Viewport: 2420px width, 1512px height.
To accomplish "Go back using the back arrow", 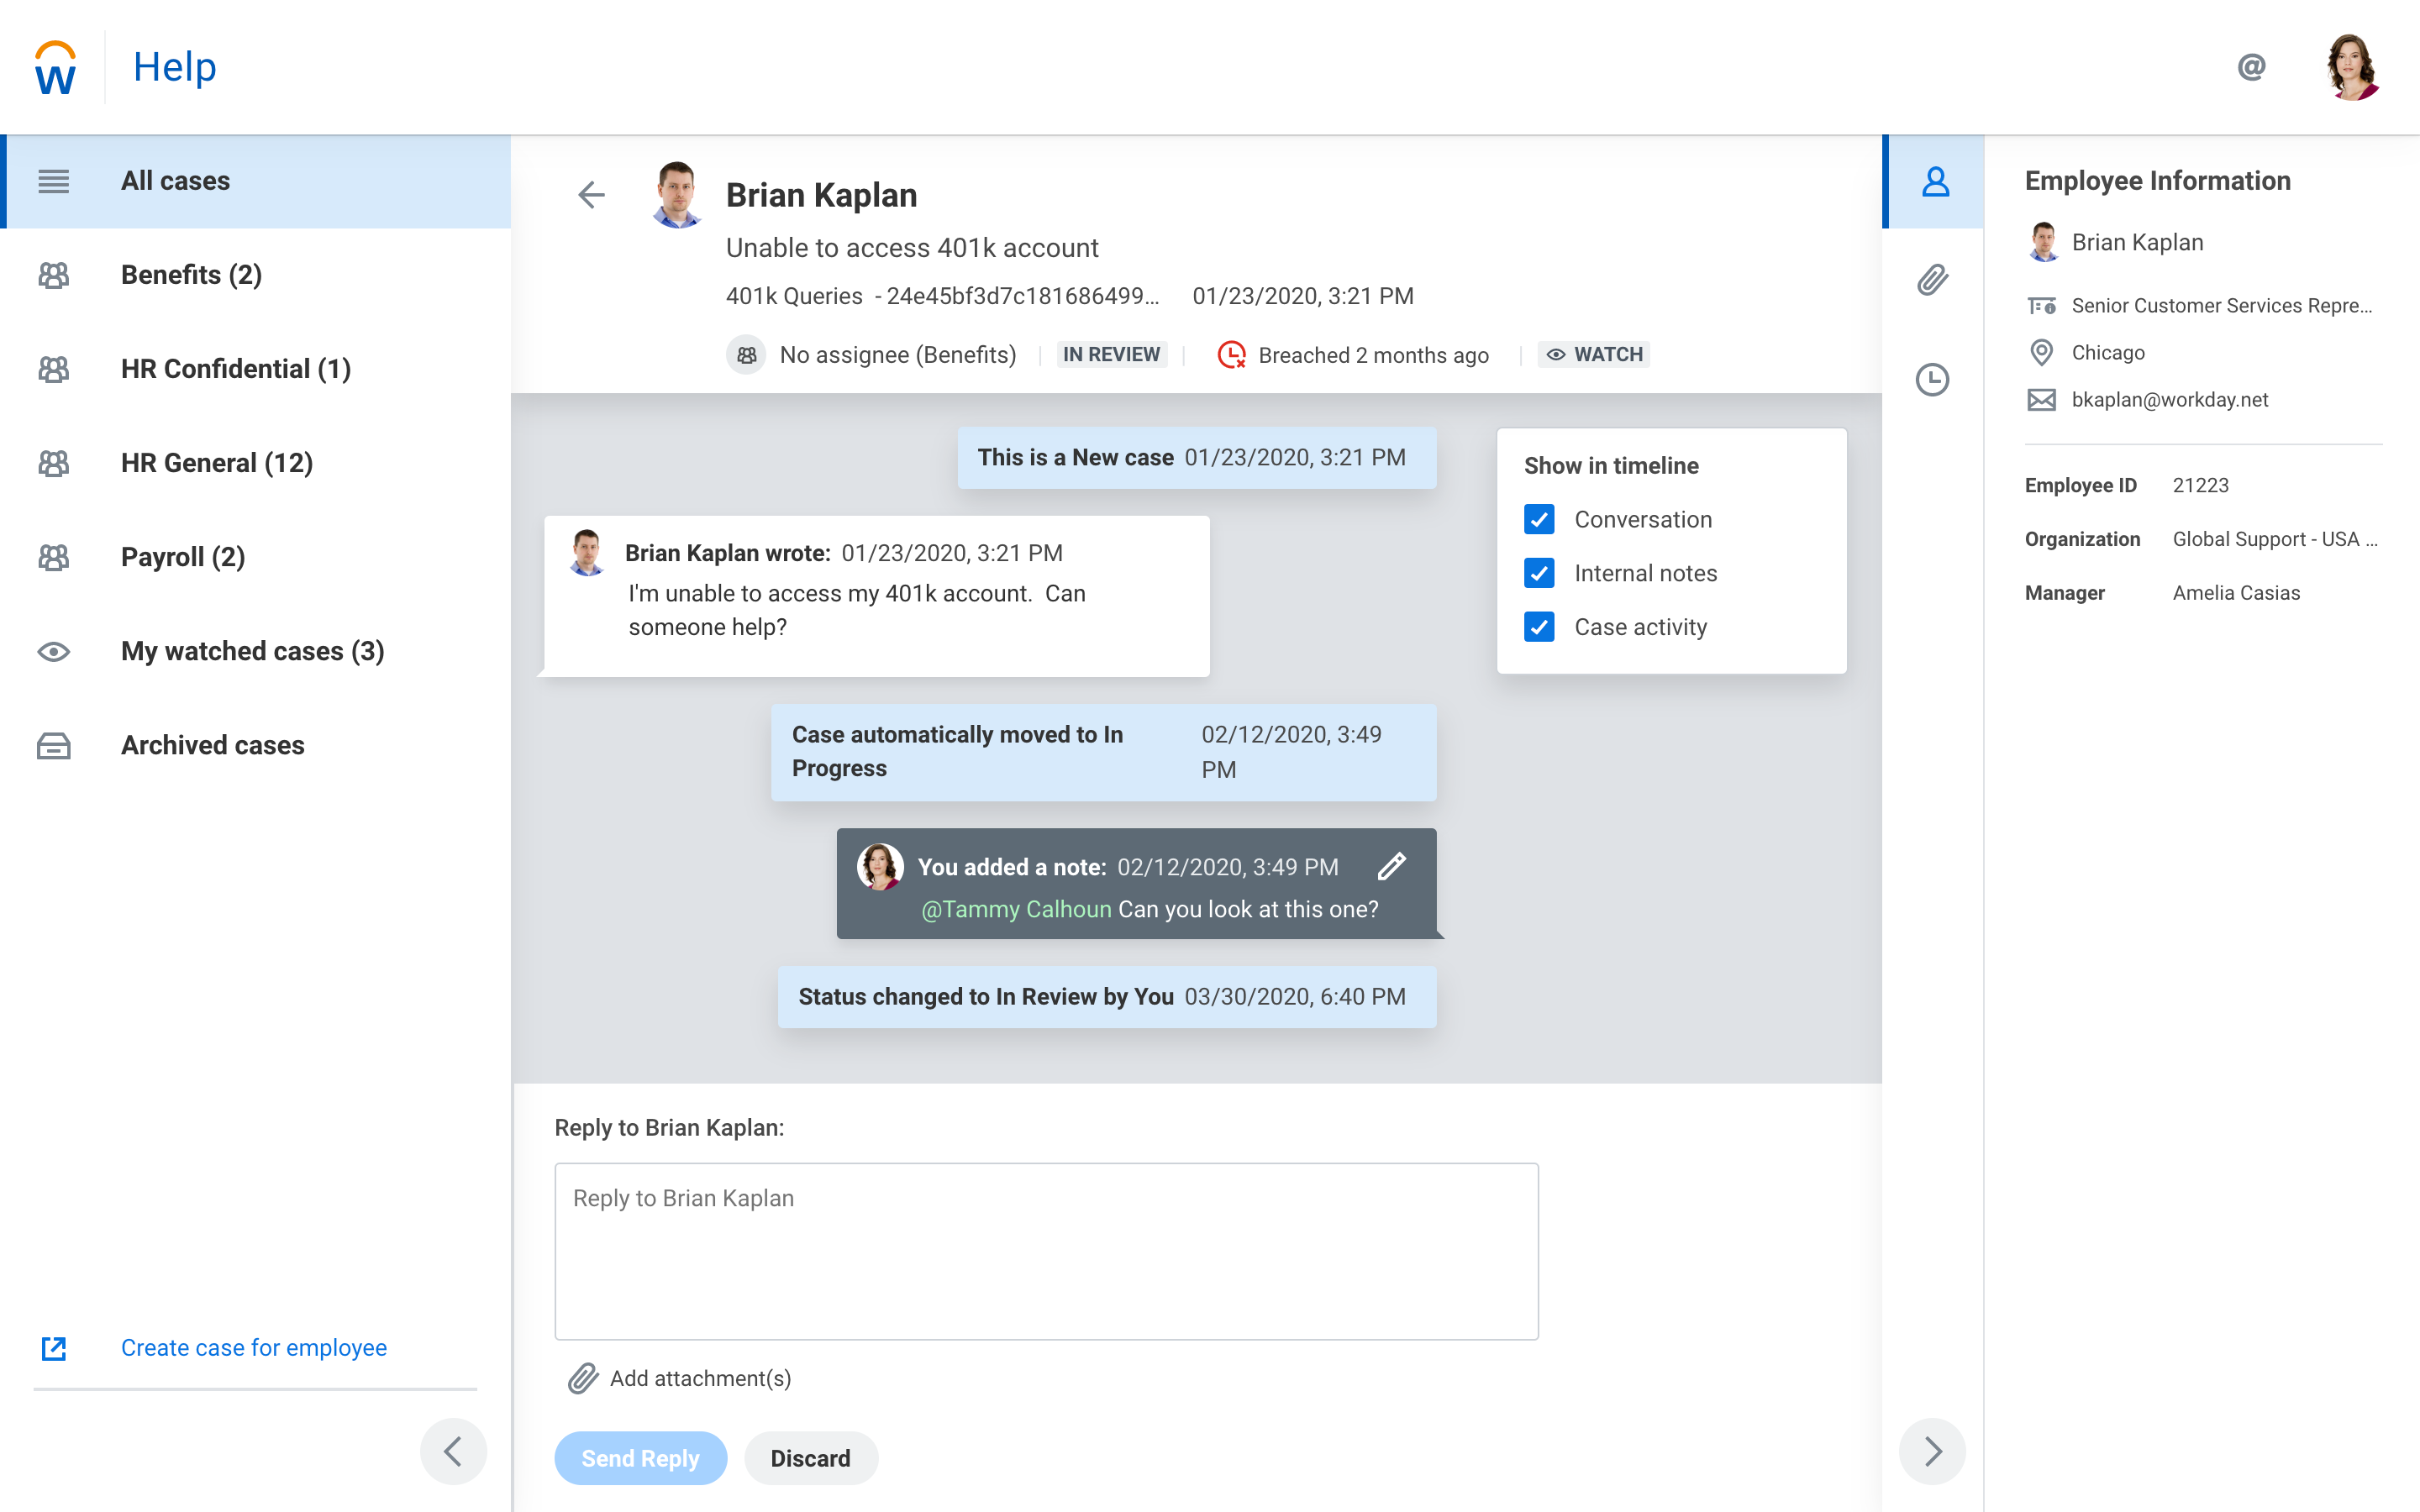I will click(x=591, y=195).
